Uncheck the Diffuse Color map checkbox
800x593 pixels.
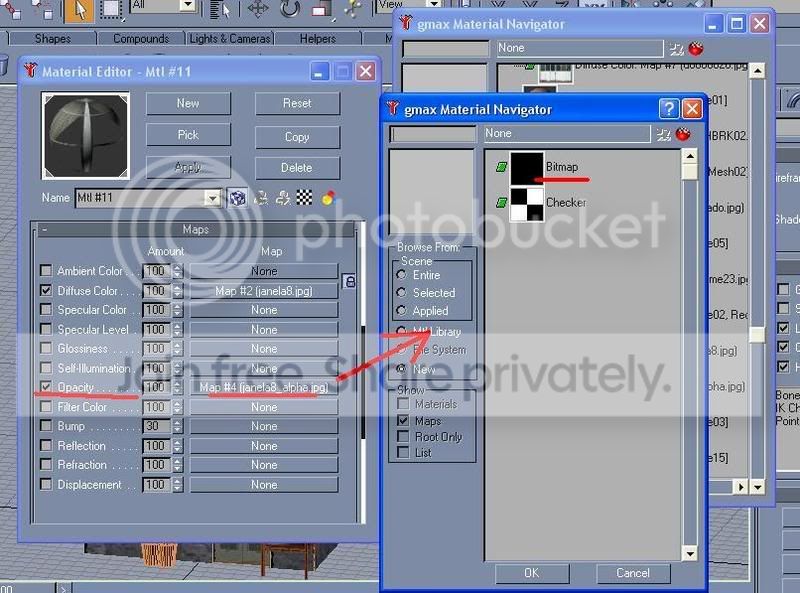pos(46,290)
